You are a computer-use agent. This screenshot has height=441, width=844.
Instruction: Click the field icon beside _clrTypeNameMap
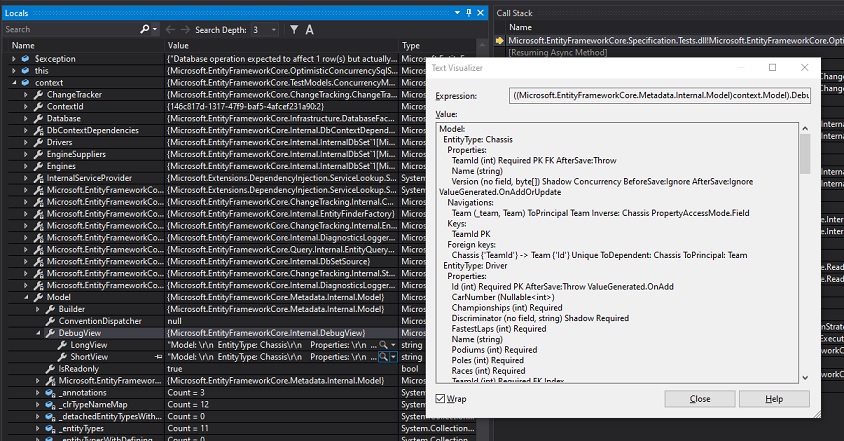pos(50,404)
